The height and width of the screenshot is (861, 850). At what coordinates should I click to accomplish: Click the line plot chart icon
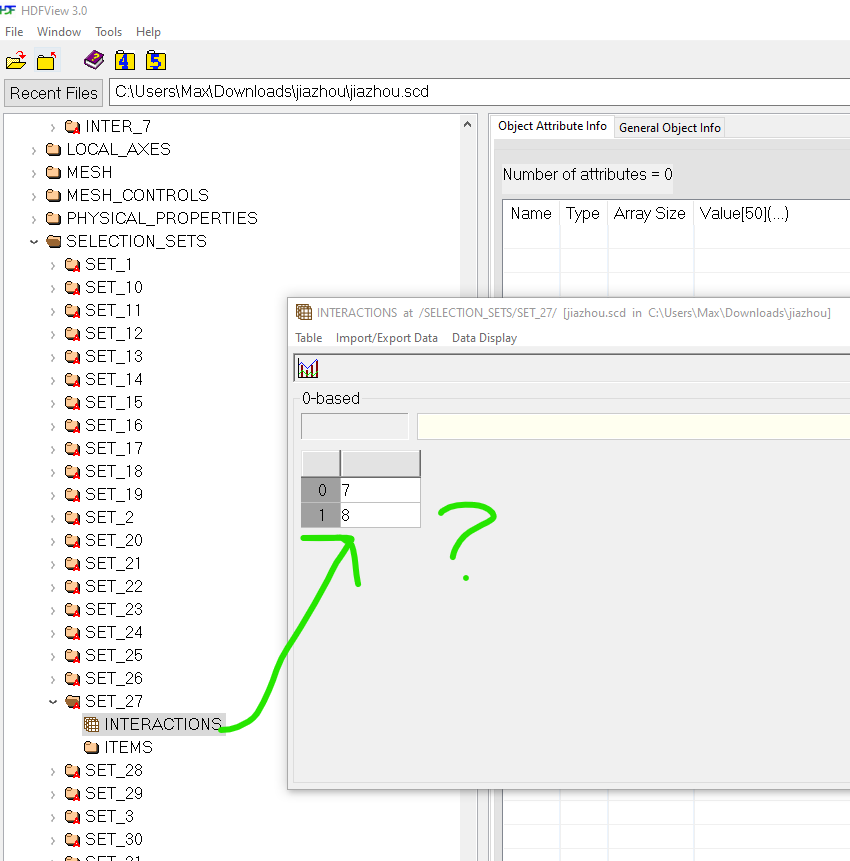tap(308, 368)
